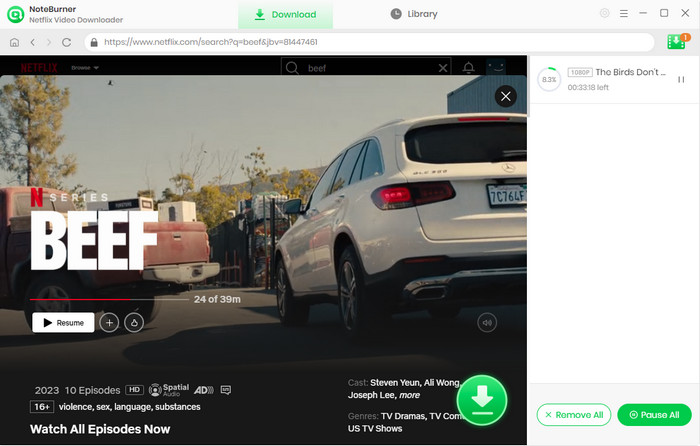Clear the Netflix search text
The image size is (700, 446).
pos(443,68)
